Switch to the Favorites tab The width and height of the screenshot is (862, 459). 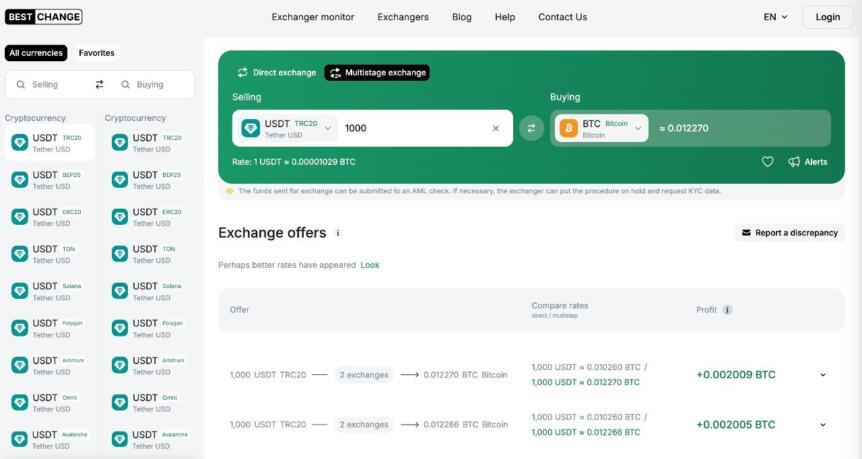click(x=97, y=53)
